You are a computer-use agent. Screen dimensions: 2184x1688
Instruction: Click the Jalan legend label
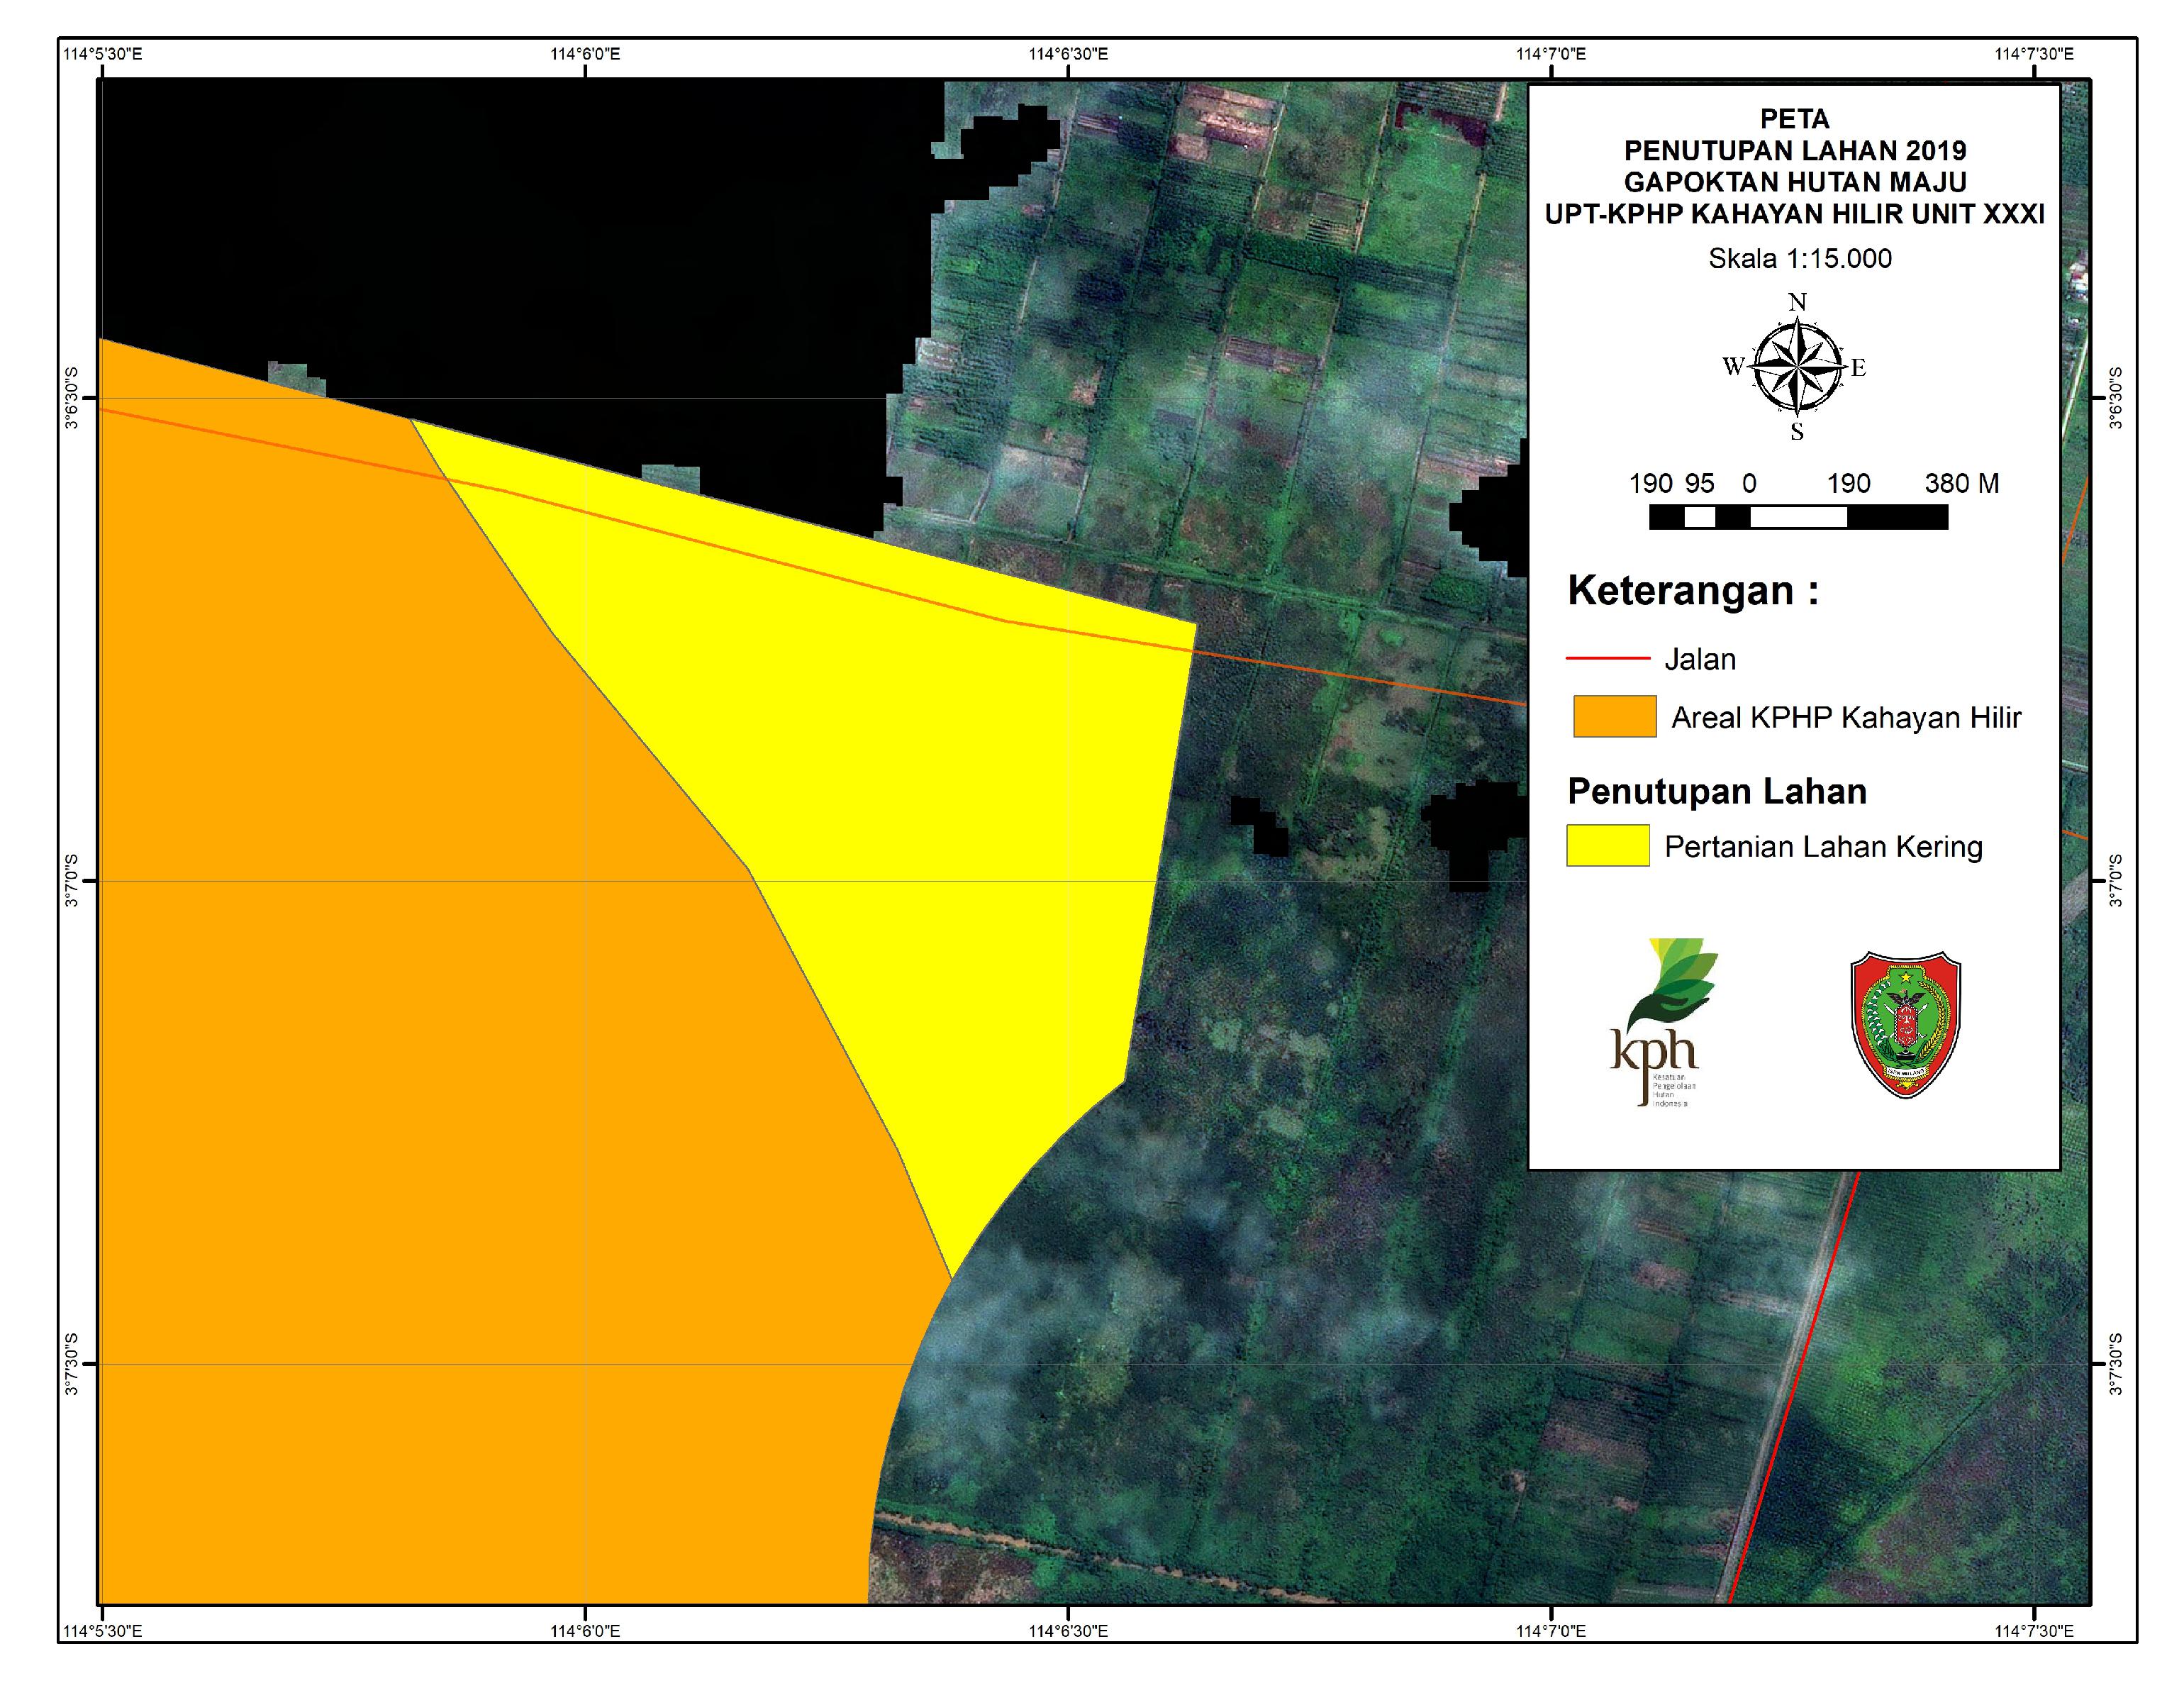point(1700,659)
